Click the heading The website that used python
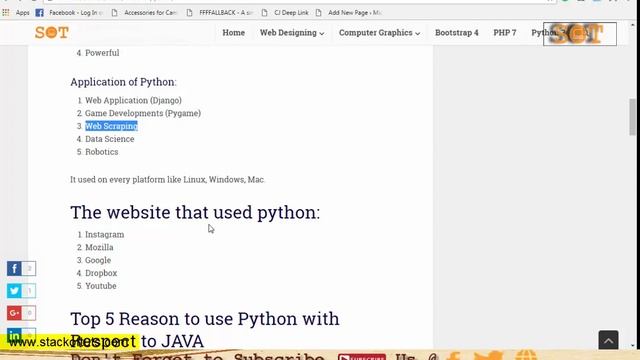 (195, 212)
